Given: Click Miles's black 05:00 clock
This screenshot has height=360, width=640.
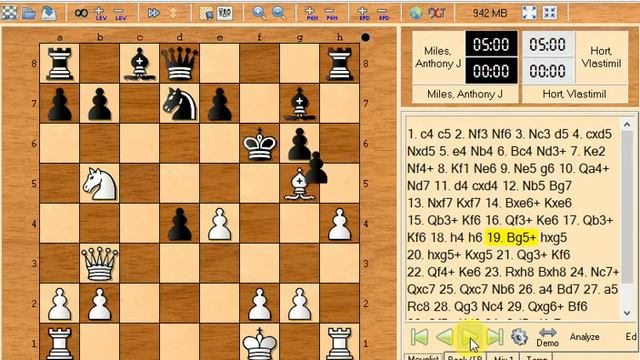Looking at the screenshot, I should tap(491, 44).
